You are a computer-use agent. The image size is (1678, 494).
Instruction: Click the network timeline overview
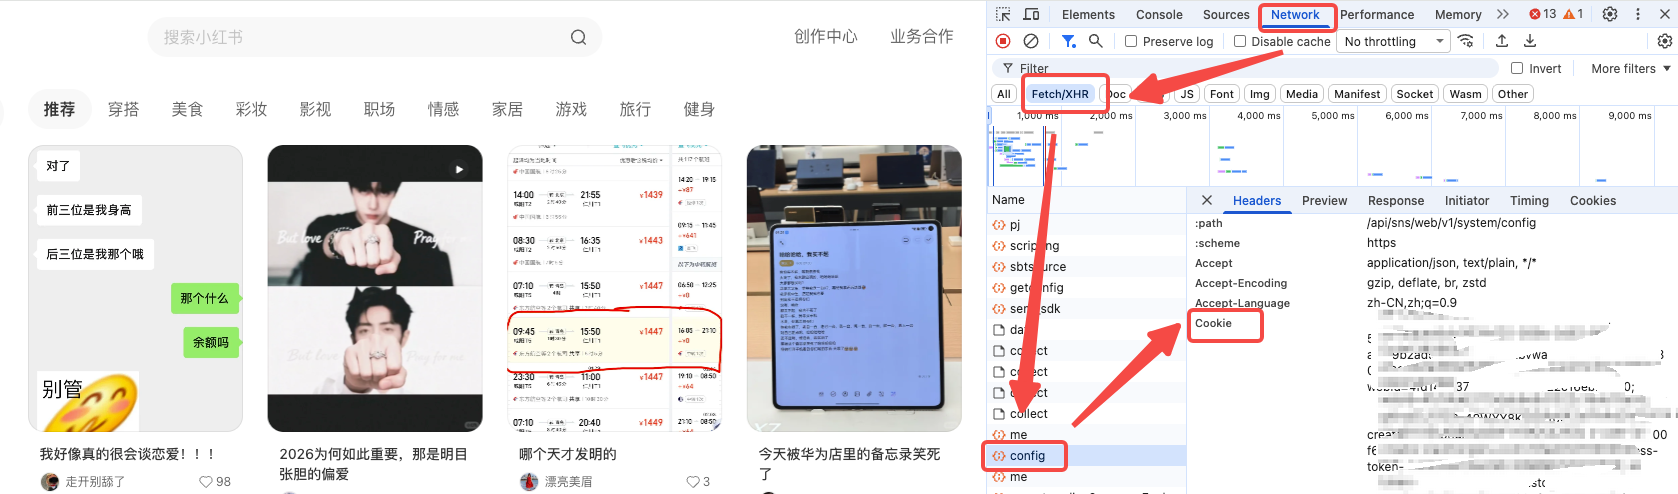(x=1332, y=146)
